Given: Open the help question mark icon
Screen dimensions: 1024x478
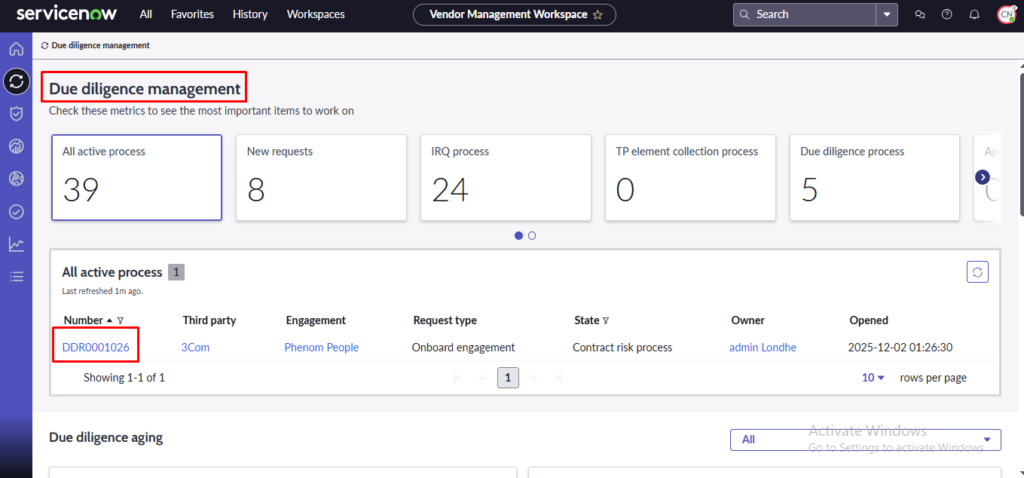Looking at the screenshot, I should (947, 15).
